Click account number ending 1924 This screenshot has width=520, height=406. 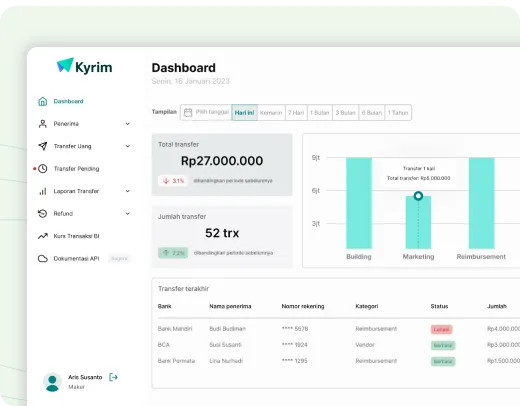click(294, 345)
